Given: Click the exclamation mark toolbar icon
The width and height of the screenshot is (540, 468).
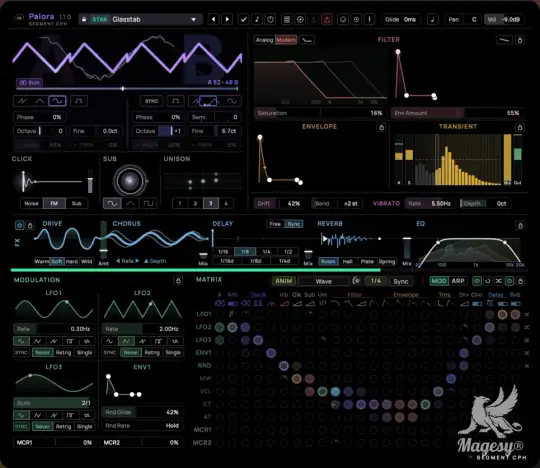Looking at the screenshot, I should tap(370, 19).
